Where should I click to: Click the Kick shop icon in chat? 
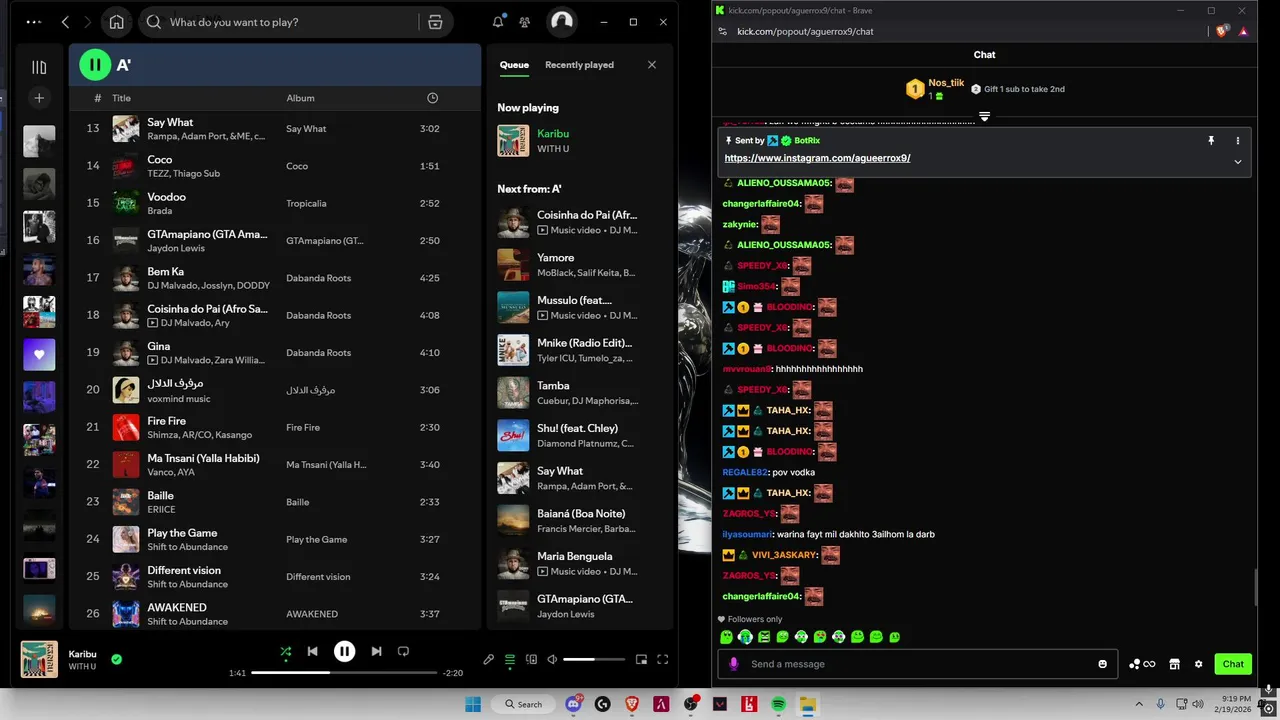(1174, 664)
